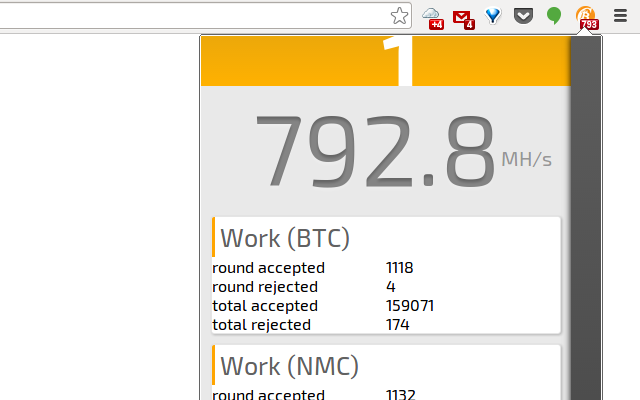Open the green Hangouts extension icon
Screen dimensions: 640x400
coord(554,16)
